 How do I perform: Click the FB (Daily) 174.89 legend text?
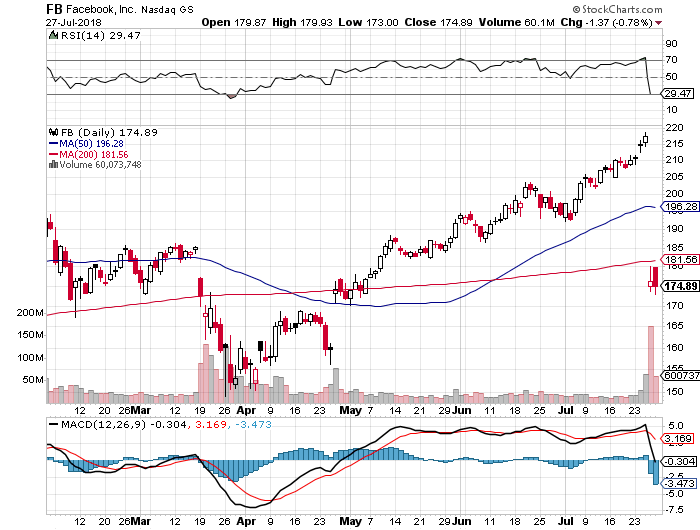[109, 133]
